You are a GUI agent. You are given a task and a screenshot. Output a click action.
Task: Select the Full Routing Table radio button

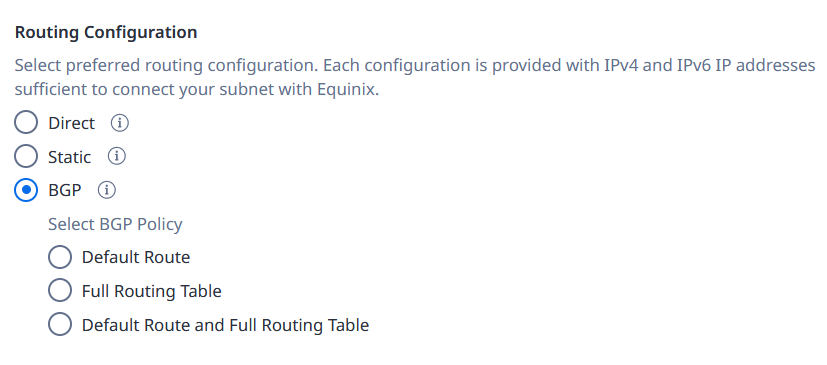click(60, 291)
